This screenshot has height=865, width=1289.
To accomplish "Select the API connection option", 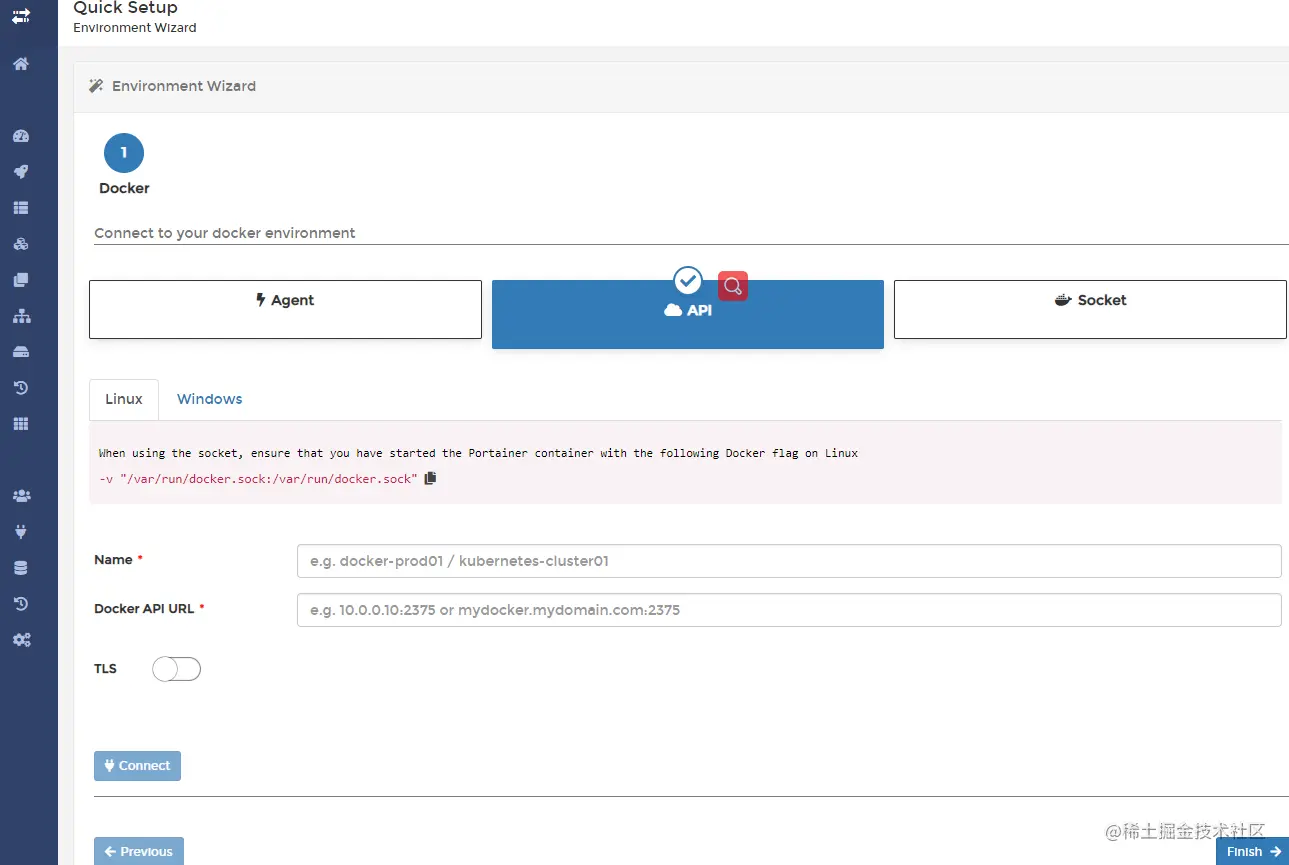I will click(688, 314).
